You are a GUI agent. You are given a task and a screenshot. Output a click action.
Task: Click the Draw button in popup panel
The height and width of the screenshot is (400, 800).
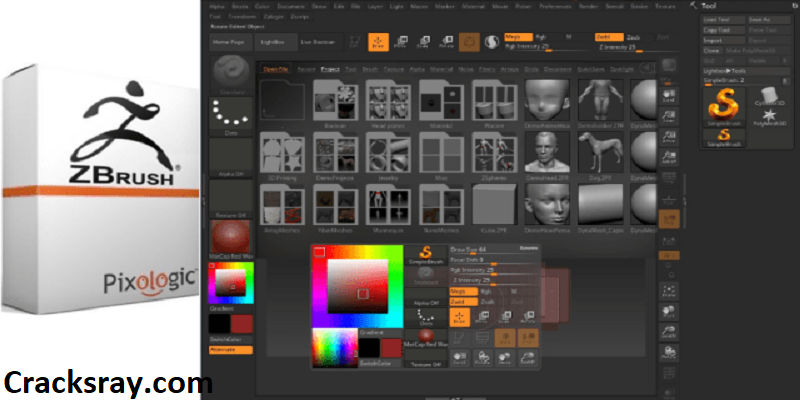pyautogui.click(x=460, y=317)
